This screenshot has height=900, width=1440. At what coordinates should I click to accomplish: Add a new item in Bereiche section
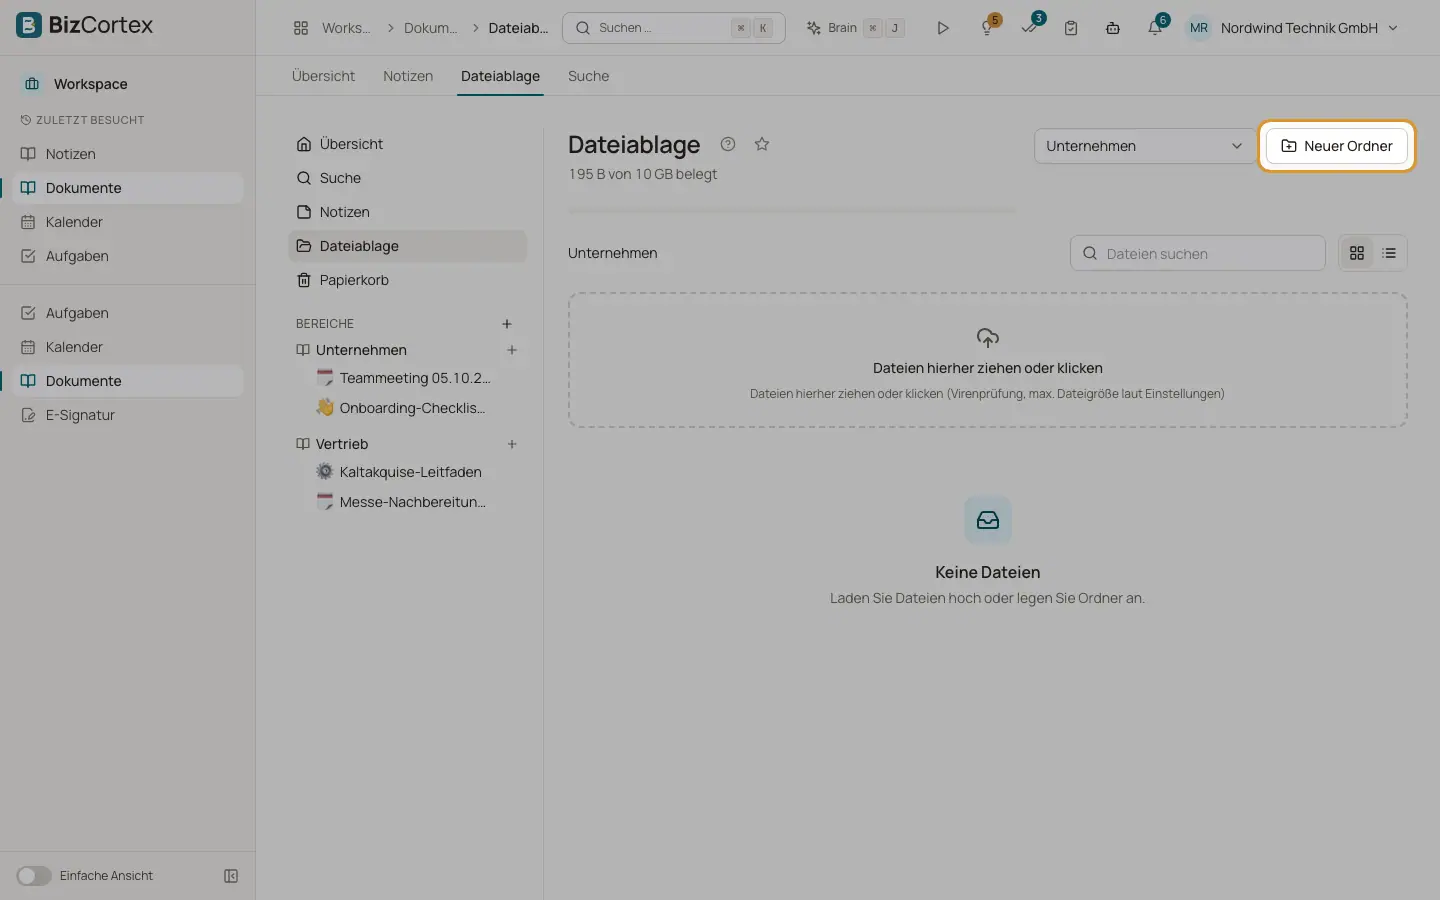click(x=507, y=324)
